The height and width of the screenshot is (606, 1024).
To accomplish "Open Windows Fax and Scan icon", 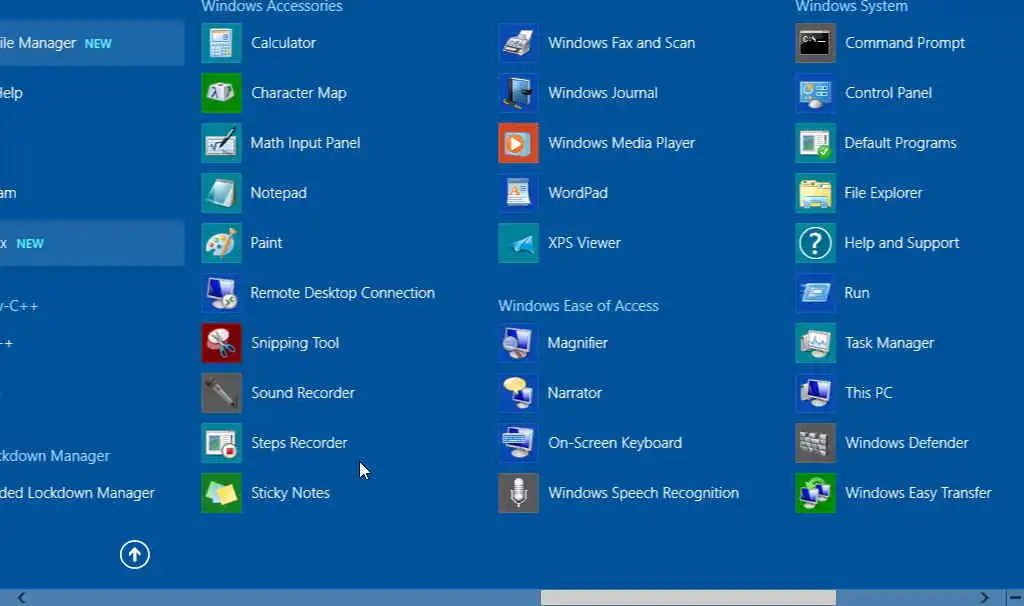I will (x=519, y=43).
